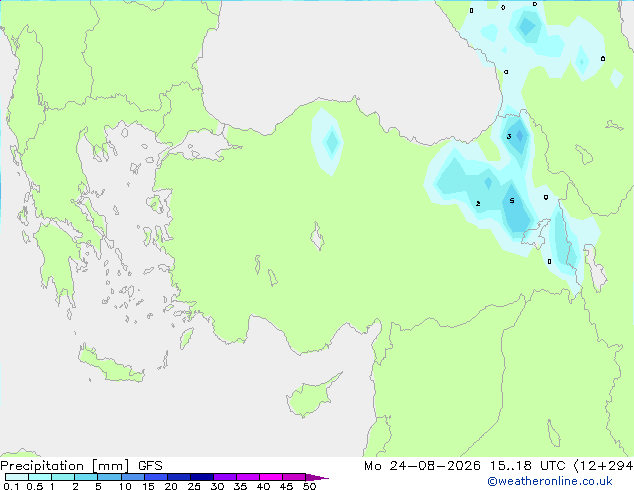Pick the 35–40 mm legend color
The height and width of the screenshot is (490, 634).
point(248,477)
